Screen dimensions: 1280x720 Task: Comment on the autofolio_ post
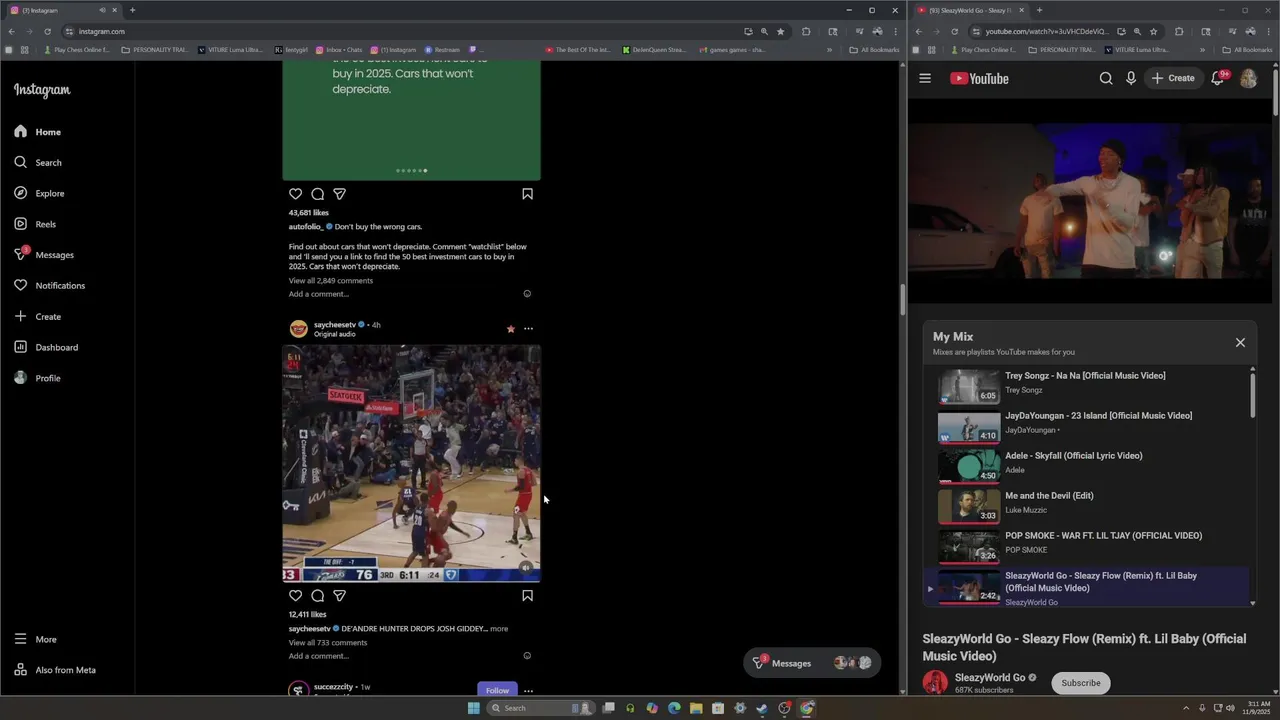[x=317, y=194]
